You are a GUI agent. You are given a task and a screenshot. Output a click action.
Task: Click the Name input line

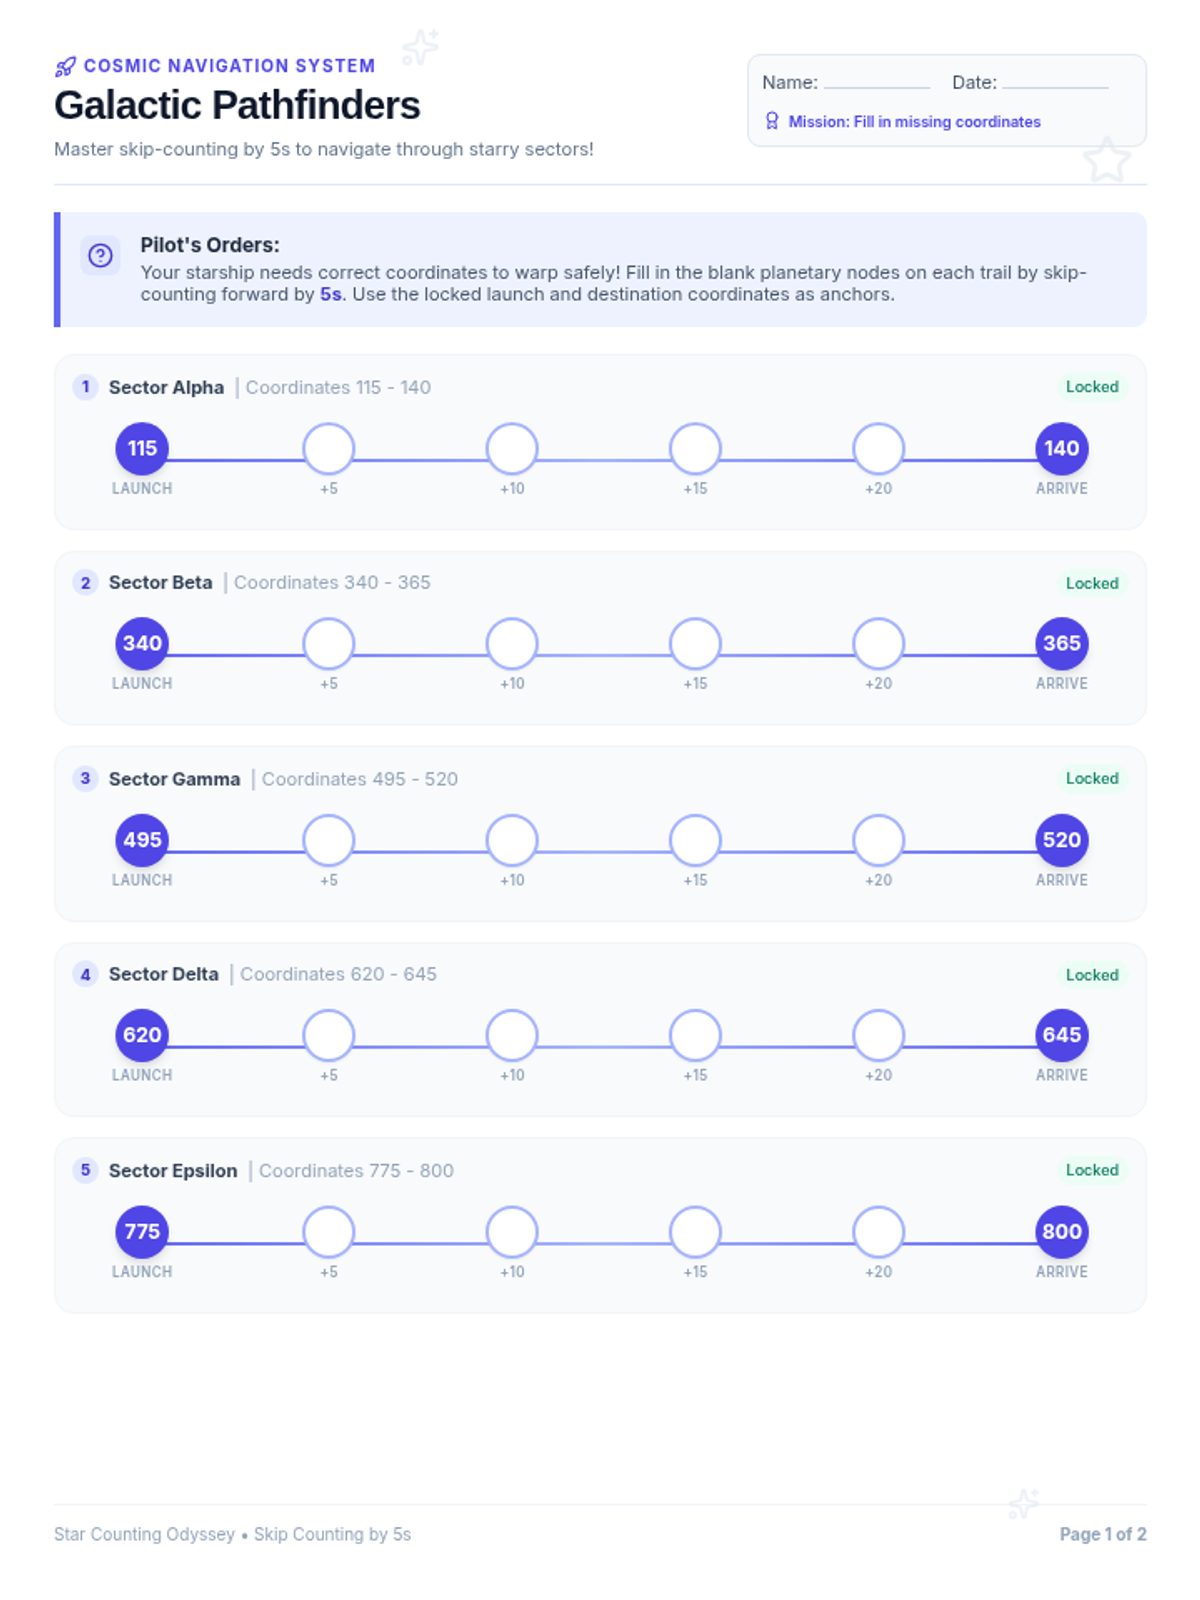coord(877,84)
